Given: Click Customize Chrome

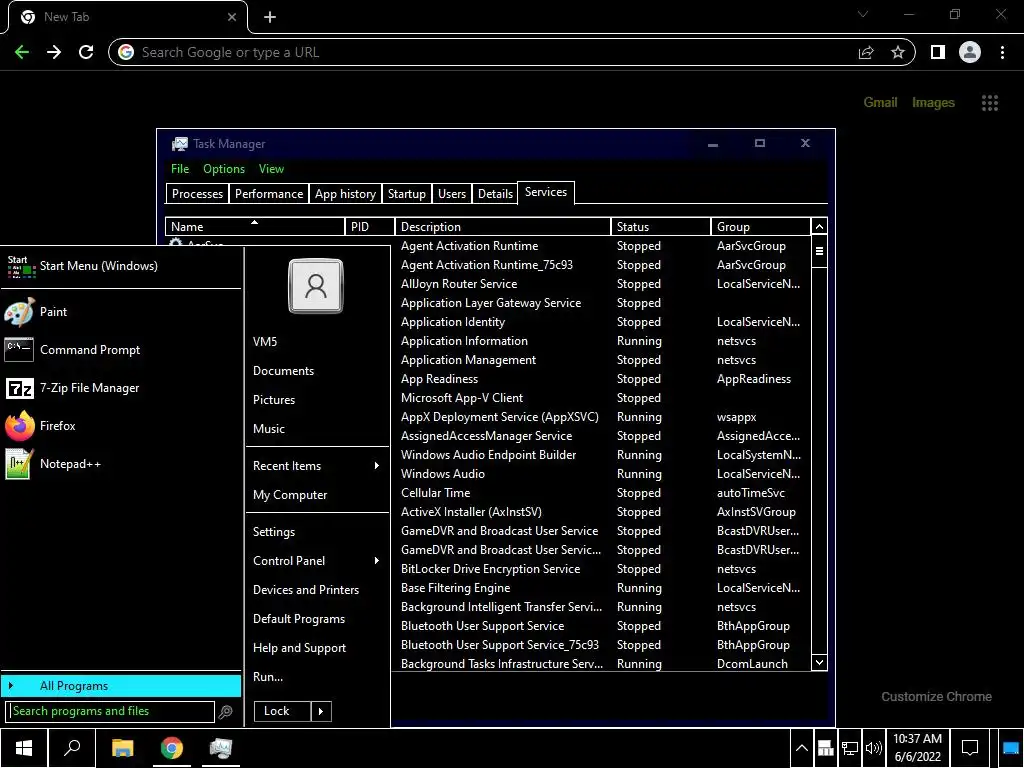Looking at the screenshot, I should point(936,697).
